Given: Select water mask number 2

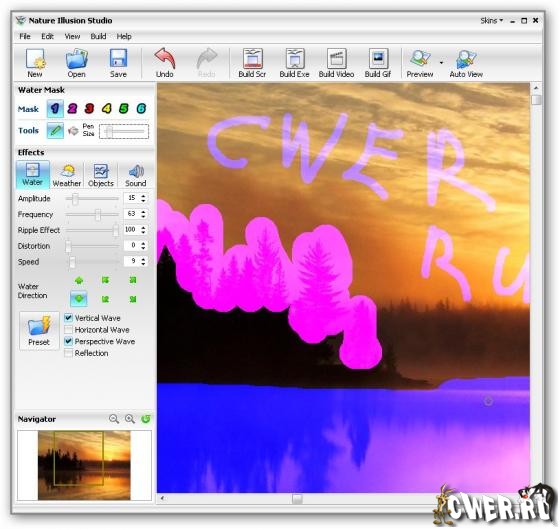Looking at the screenshot, I should tap(72, 109).
